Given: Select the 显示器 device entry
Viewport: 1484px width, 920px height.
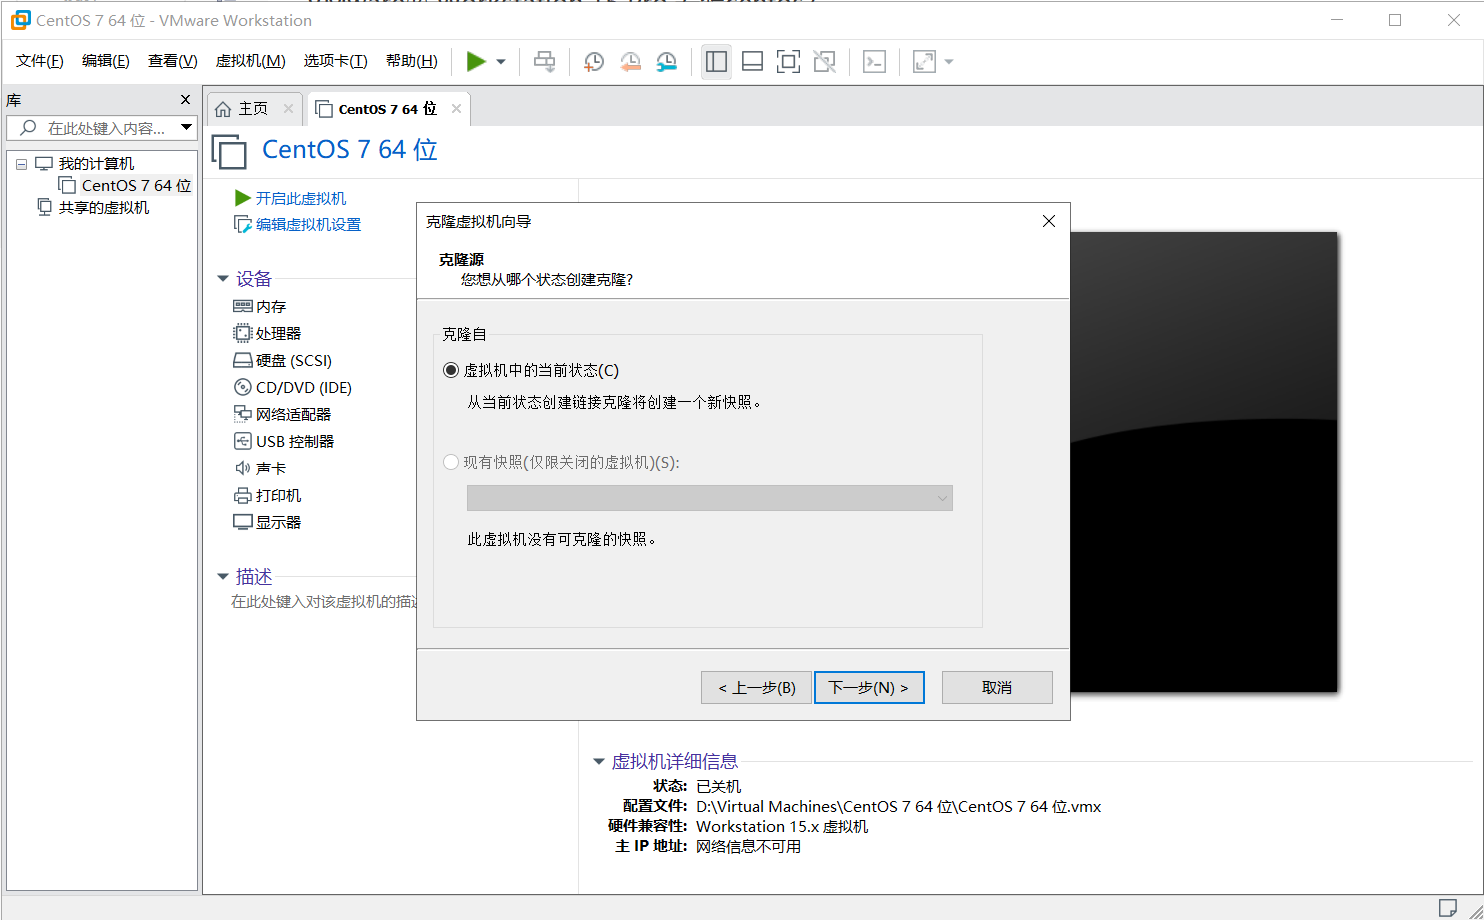Looking at the screenshot, I should [x=278, y=523].
